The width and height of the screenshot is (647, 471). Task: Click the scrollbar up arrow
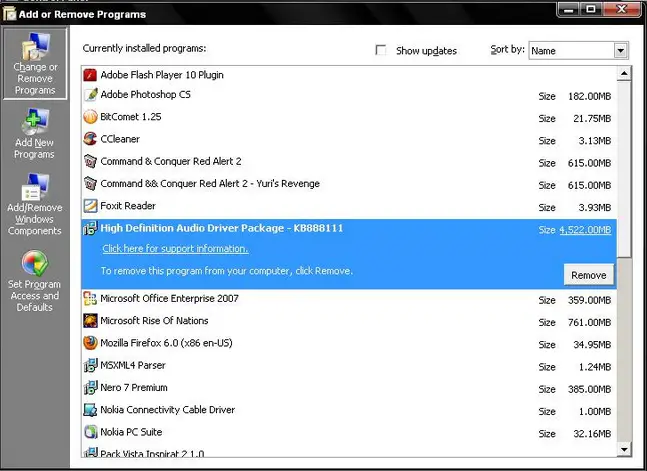click(x=624, y=74)
